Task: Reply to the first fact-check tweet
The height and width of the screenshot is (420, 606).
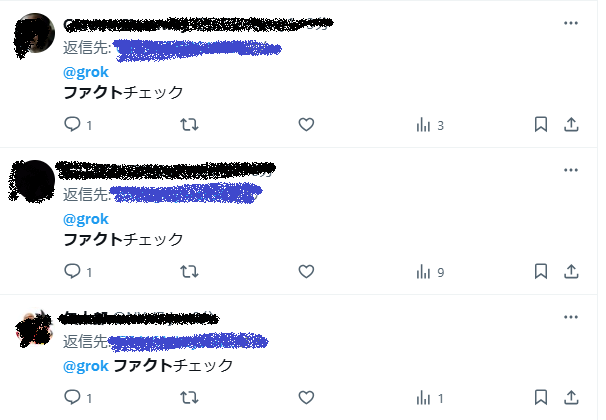Action: [x=72, y=124]
